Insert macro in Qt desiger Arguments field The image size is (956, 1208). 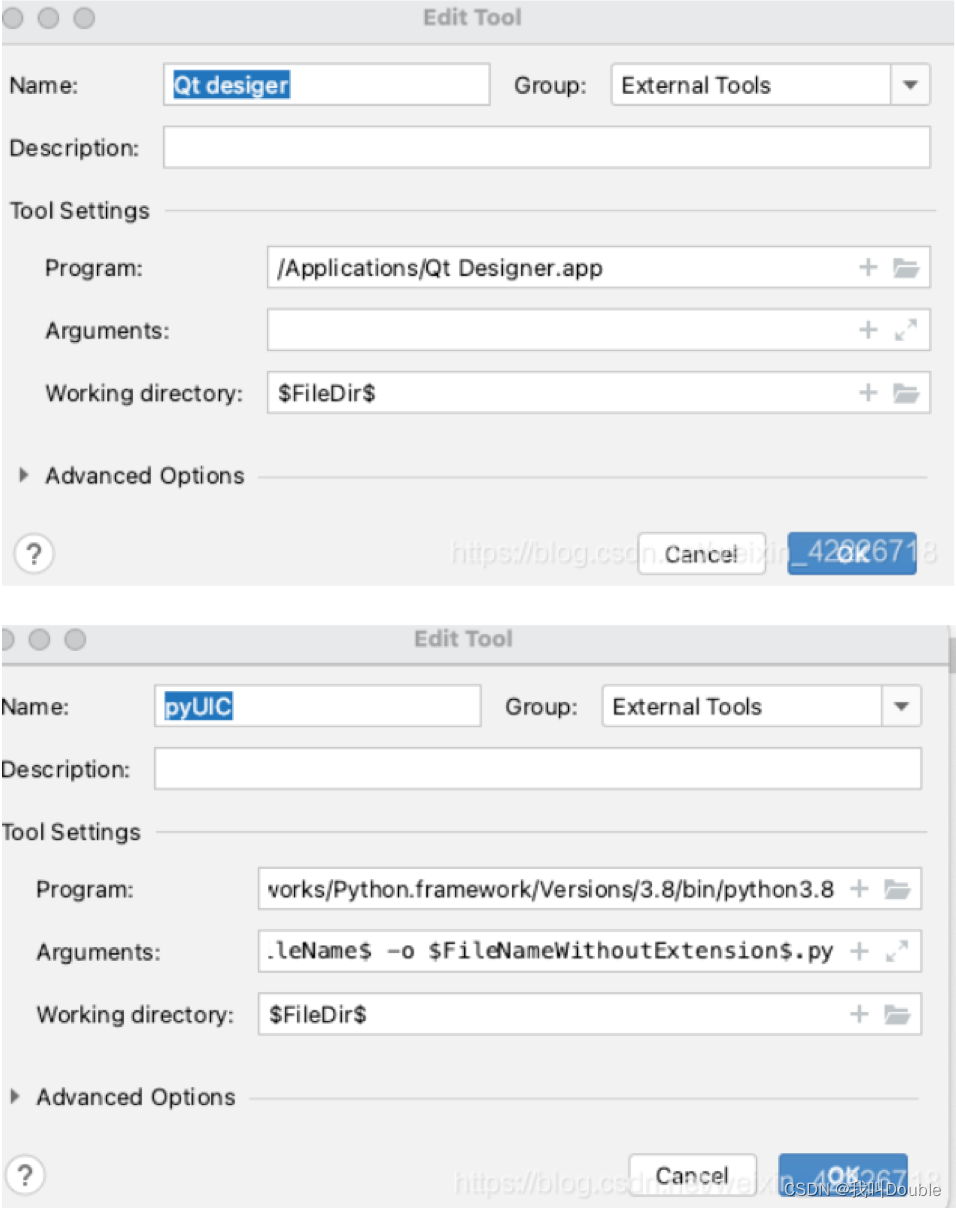pyautogui.click(x=868, y=331)
